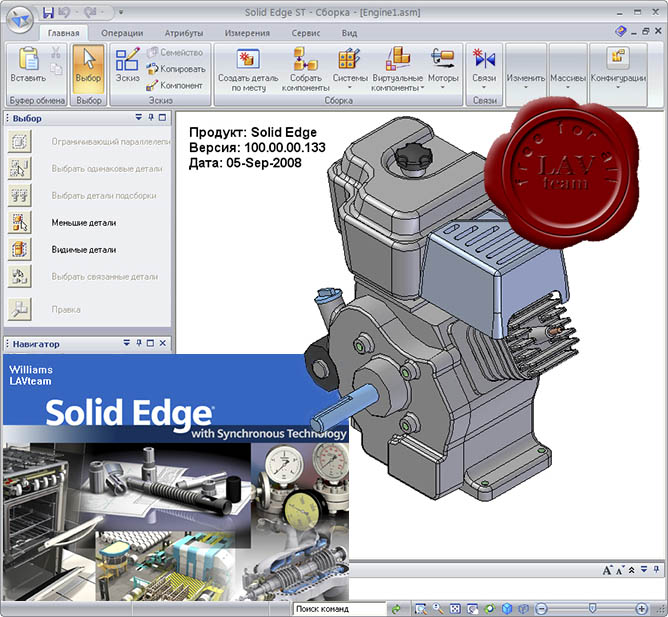Undo the last action in the quick access toolbar
668x617 pixels.
click(x=64, y=12)
